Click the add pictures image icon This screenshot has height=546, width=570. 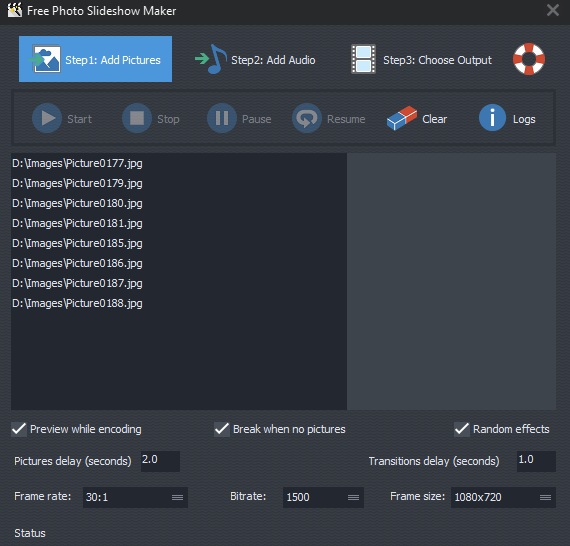tap(46, 59)
